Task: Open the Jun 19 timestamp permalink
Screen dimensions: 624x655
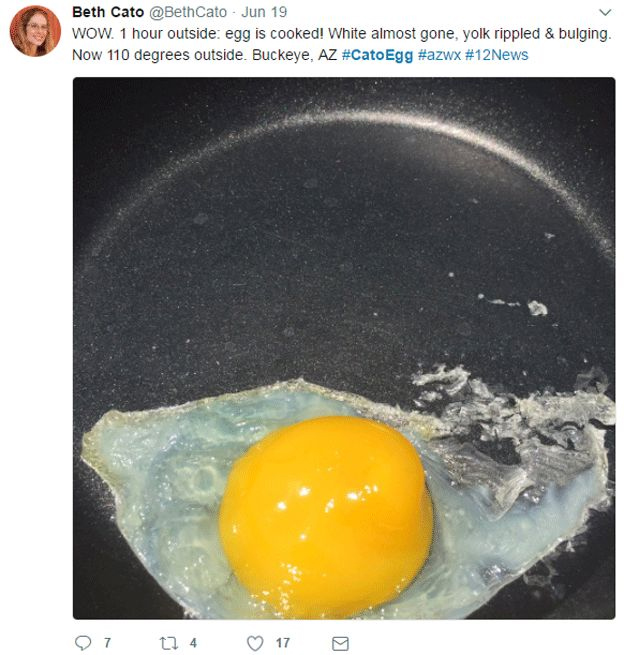Action: tap(264, 12)
